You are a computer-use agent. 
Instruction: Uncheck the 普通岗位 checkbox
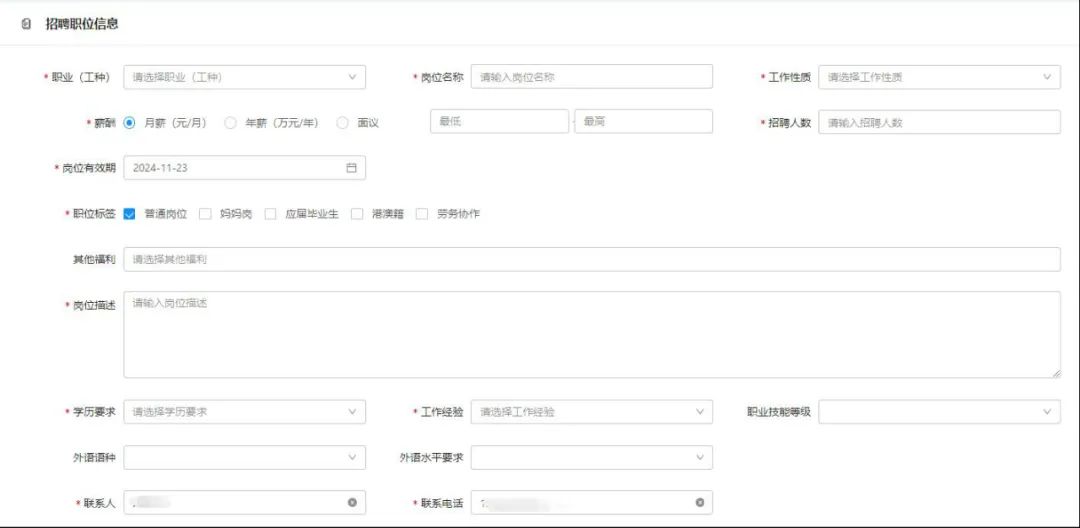130,214
